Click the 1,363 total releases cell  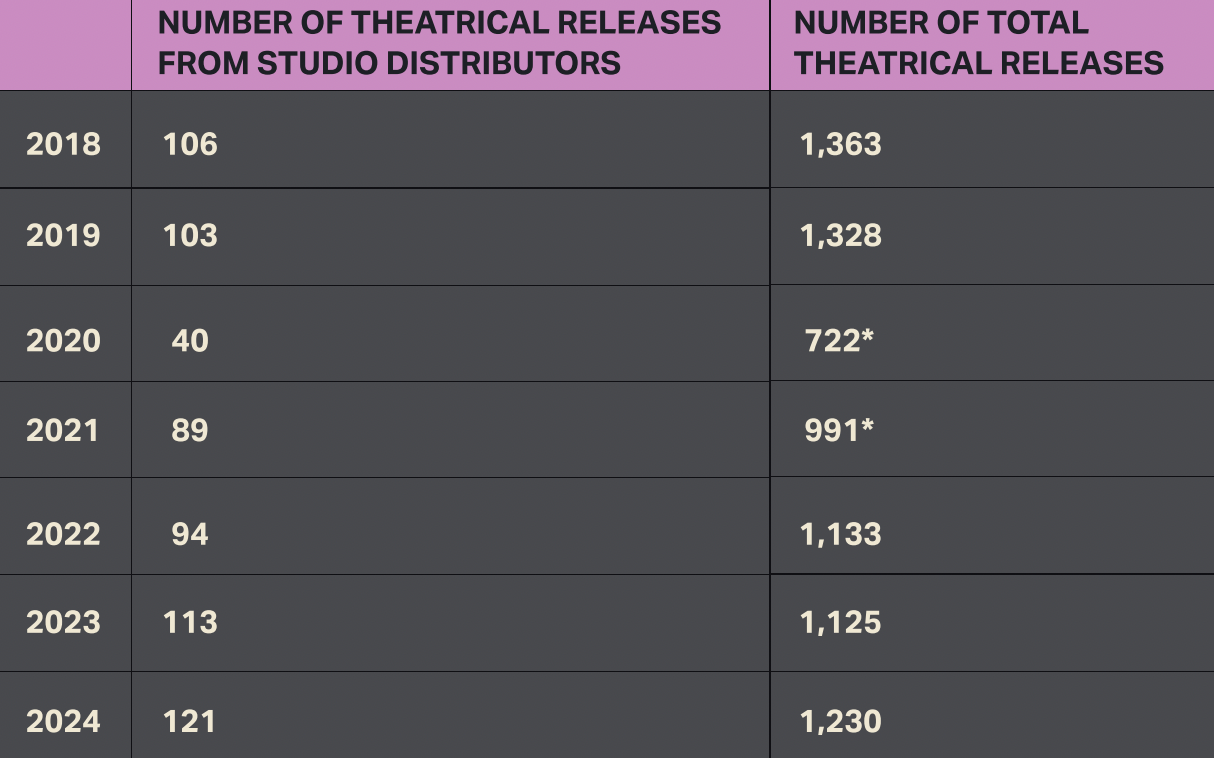click(x=841, y=144)
